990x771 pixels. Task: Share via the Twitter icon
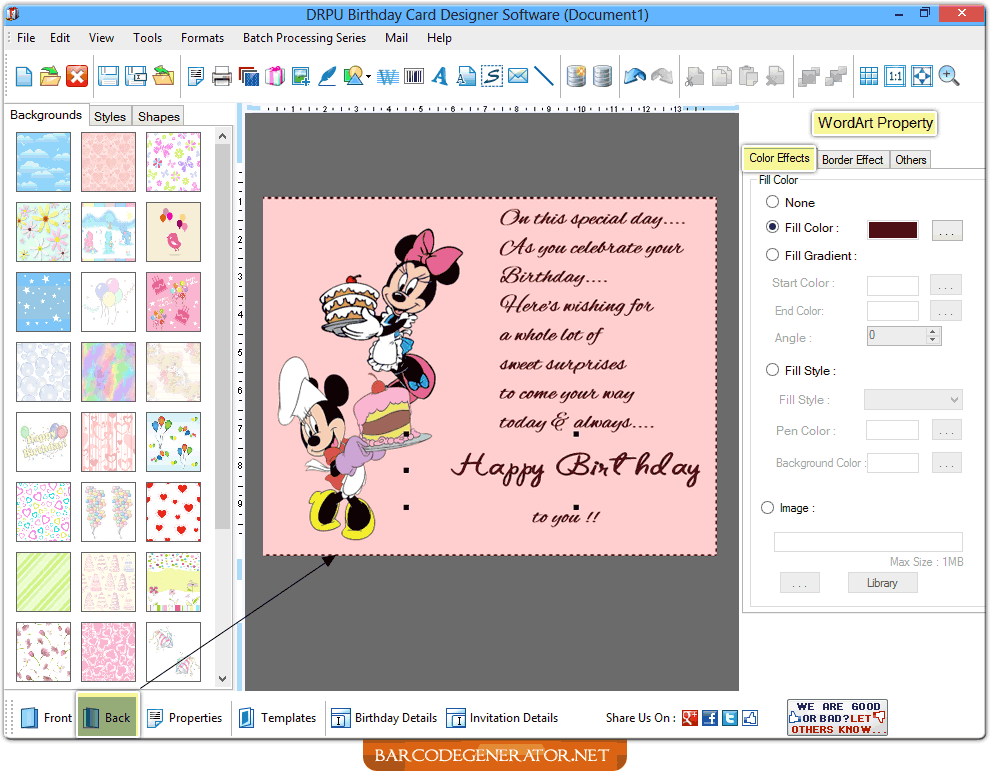(730, 718)
